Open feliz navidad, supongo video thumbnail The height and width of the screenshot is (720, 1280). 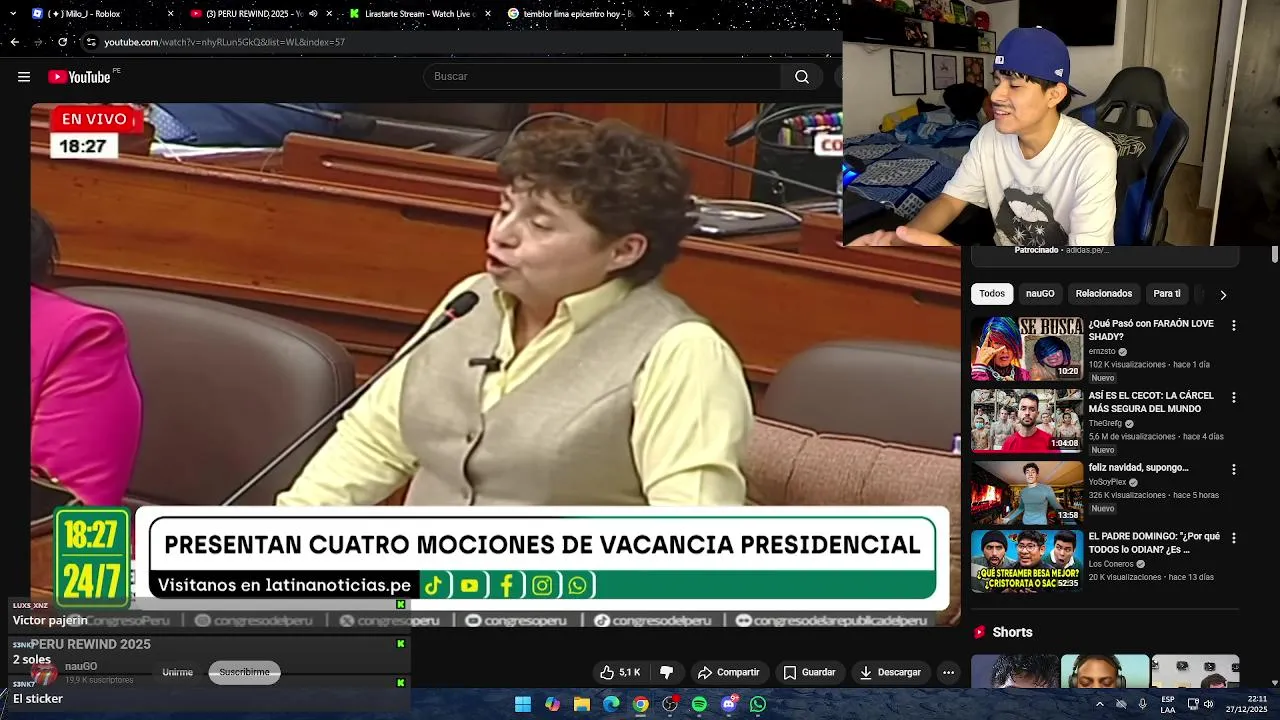click(x=1027, y=492)
